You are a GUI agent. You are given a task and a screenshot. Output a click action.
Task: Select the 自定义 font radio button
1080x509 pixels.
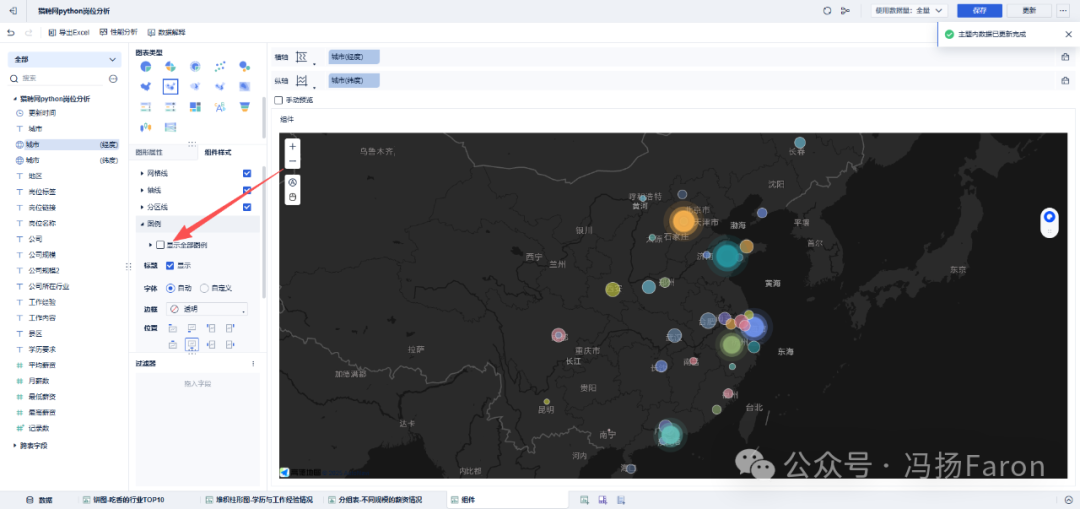(x=204, y=288)
